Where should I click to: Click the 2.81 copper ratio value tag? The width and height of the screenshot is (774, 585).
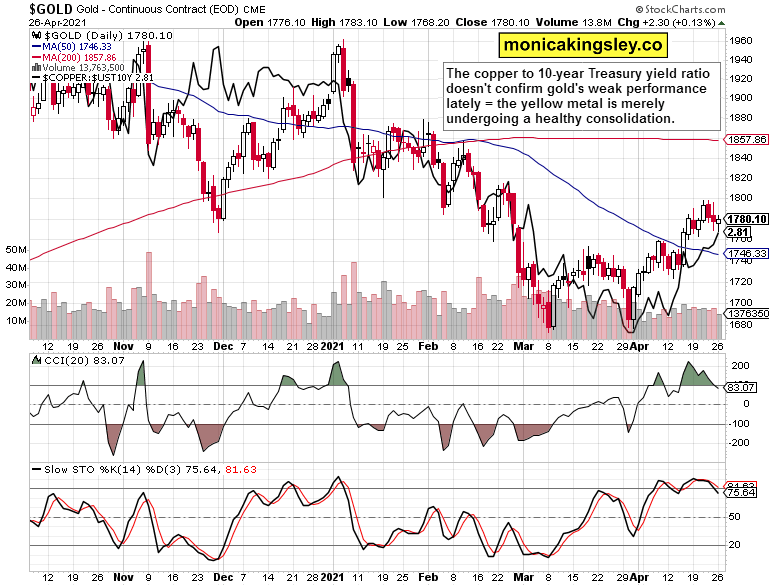click(x=738, y=232)
